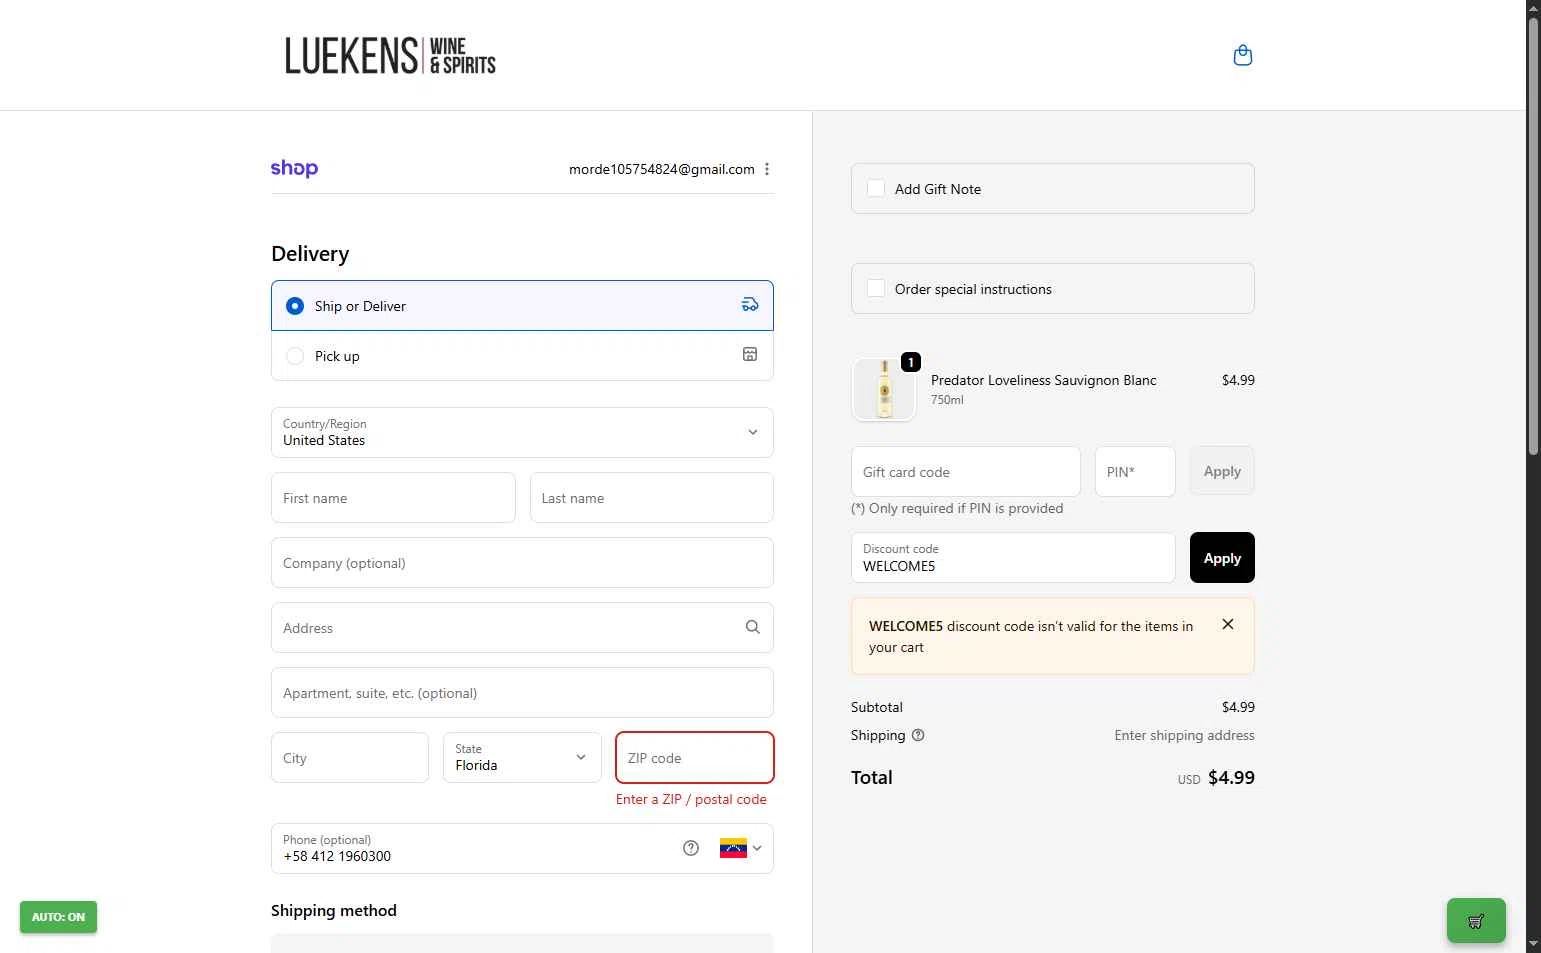
Task: Click the green cart floating button
Action: (1476, 921)
